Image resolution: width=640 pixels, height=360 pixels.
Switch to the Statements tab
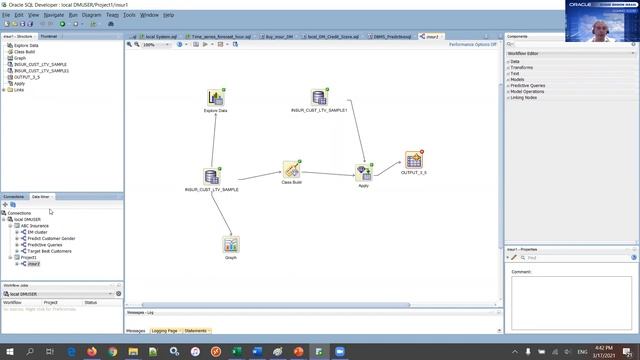click(196, 331)
